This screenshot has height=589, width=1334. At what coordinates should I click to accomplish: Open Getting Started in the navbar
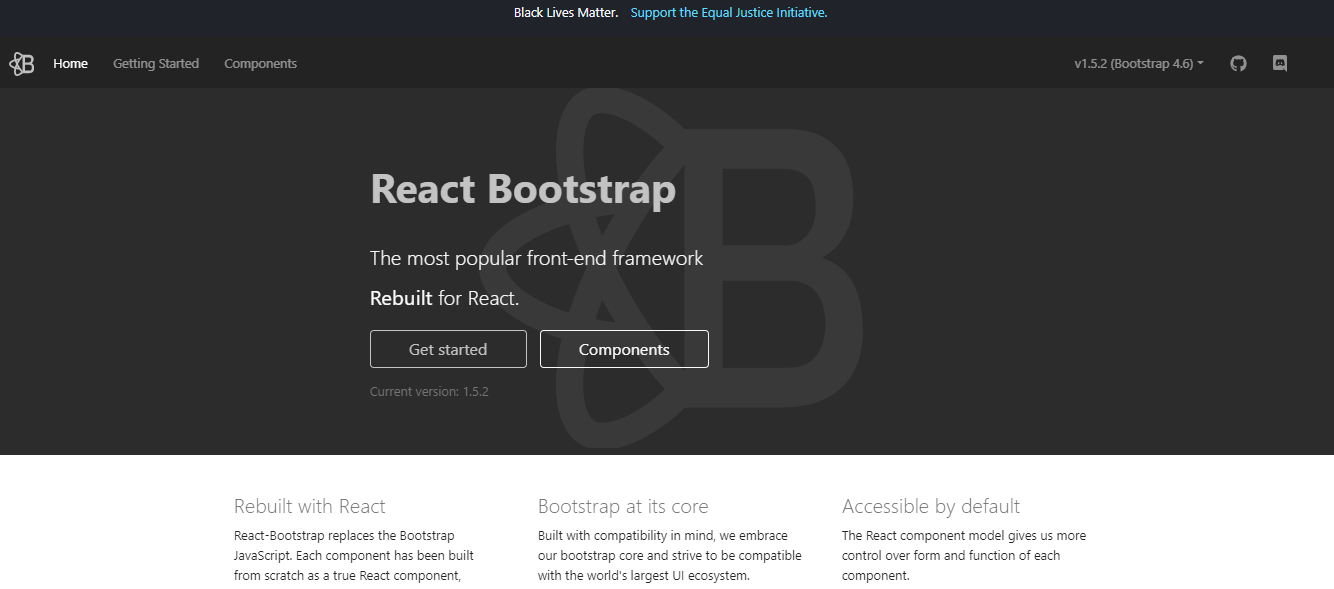(x=156, y=64)
